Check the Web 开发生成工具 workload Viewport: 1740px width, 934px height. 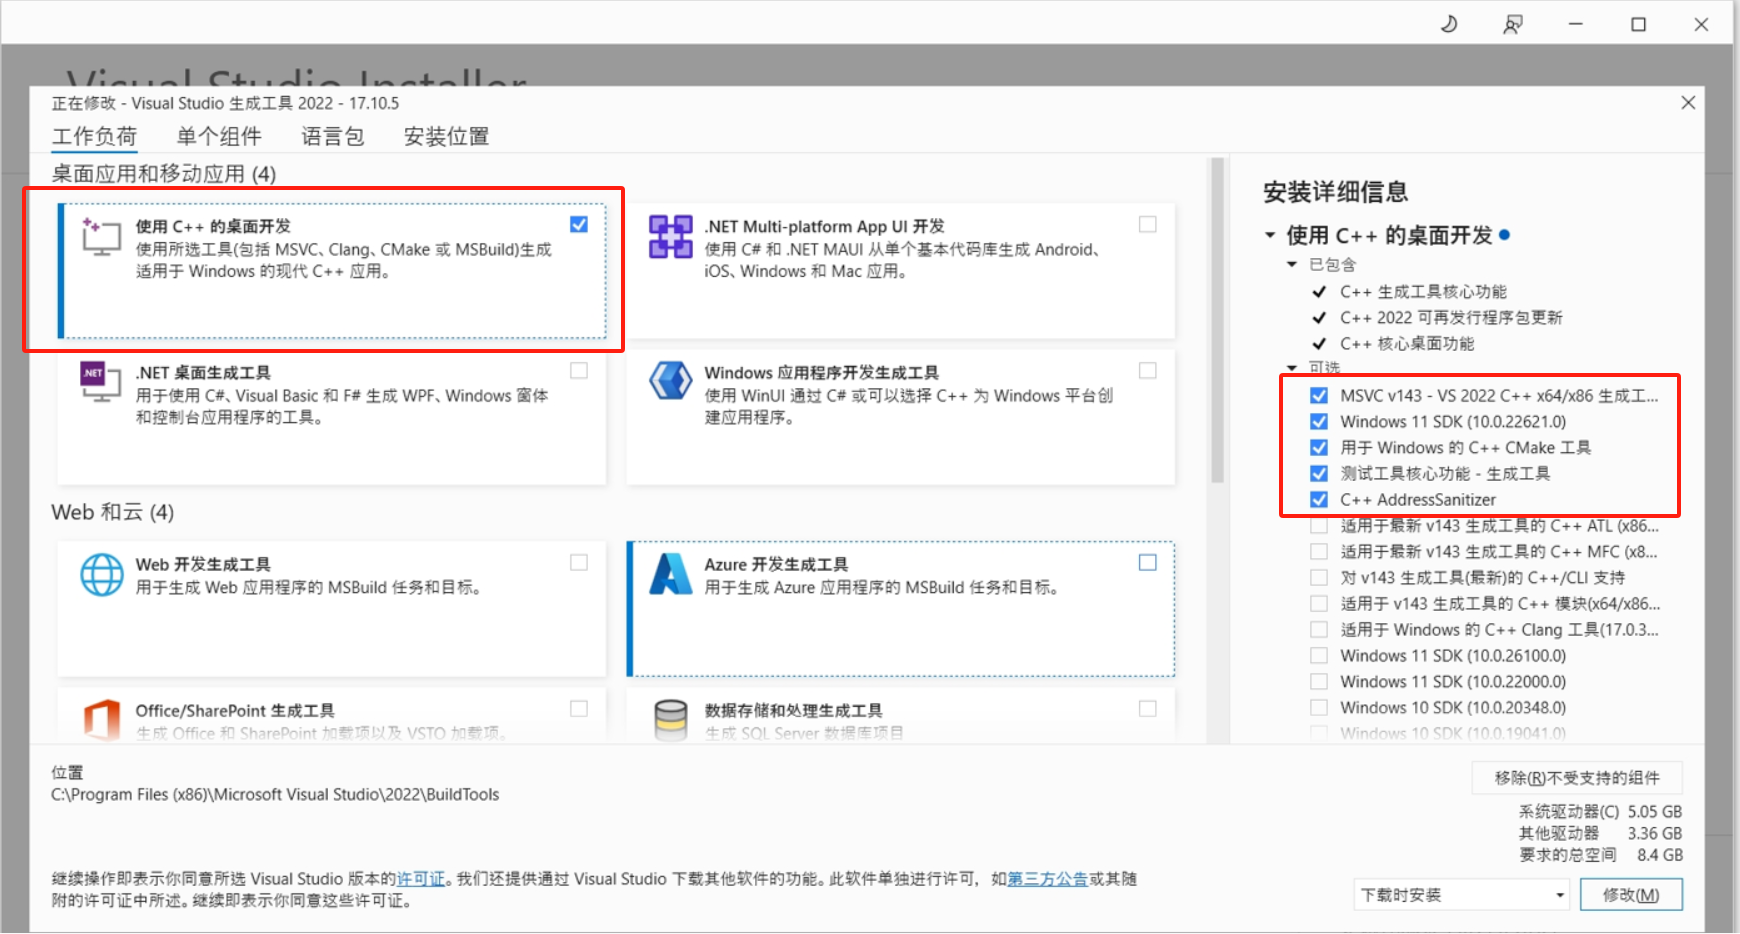point(579,562)
